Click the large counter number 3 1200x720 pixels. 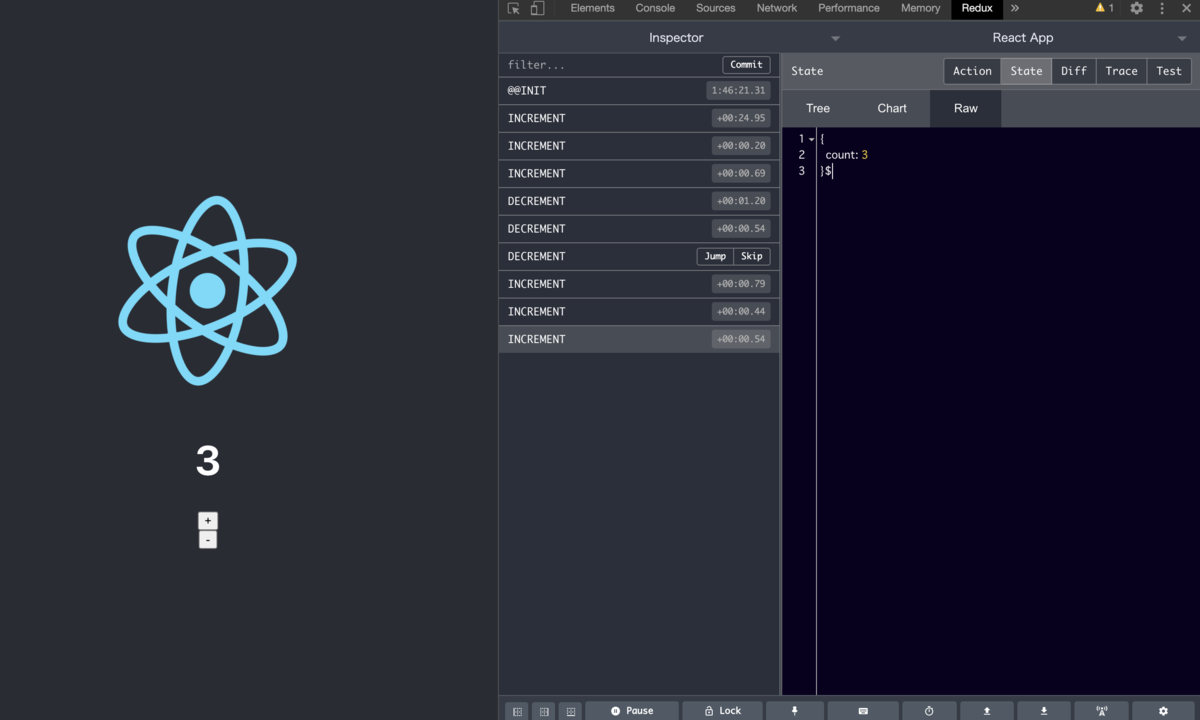pos(207,461)
